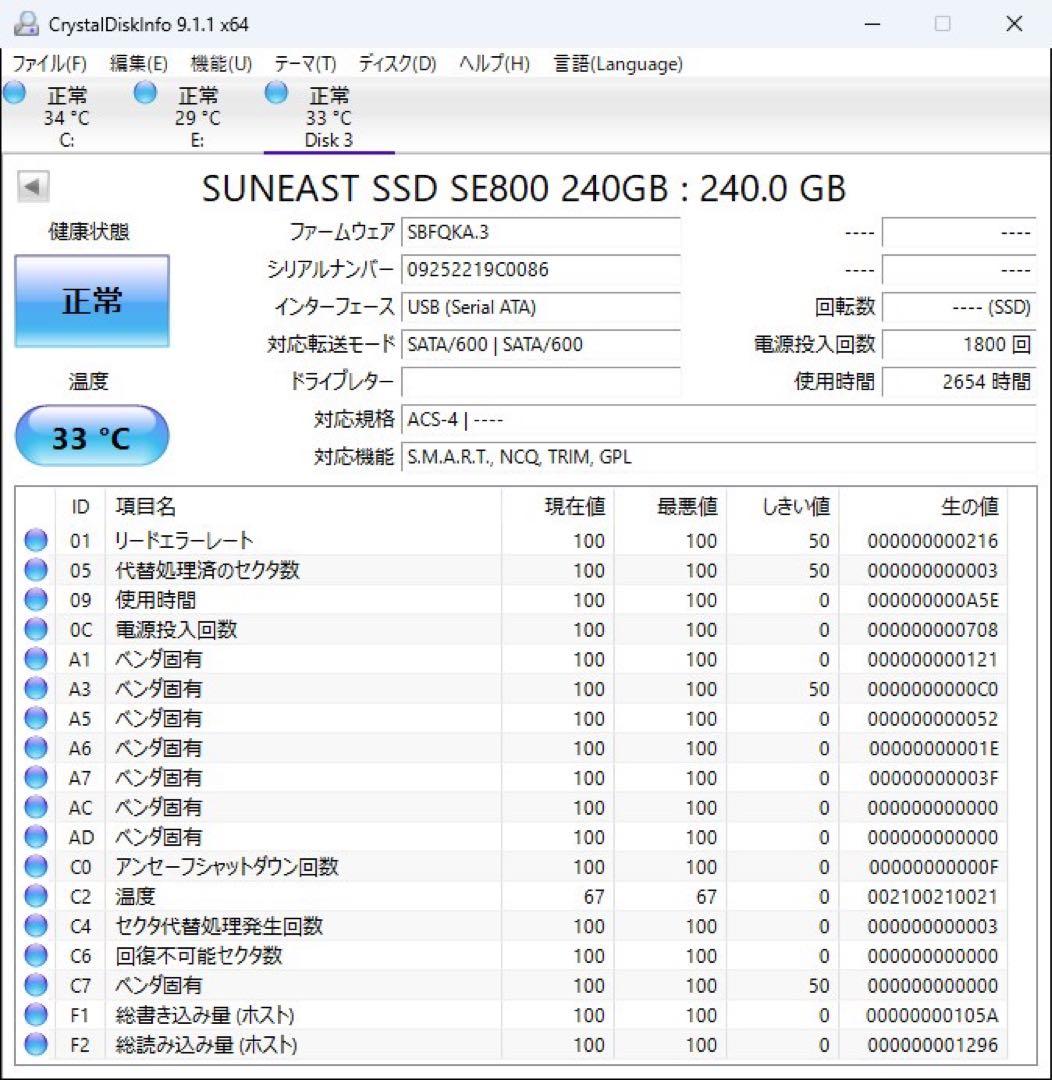Open the ディスク(D) menu
1052x1080 pixels.
click(x=397, y=64)
